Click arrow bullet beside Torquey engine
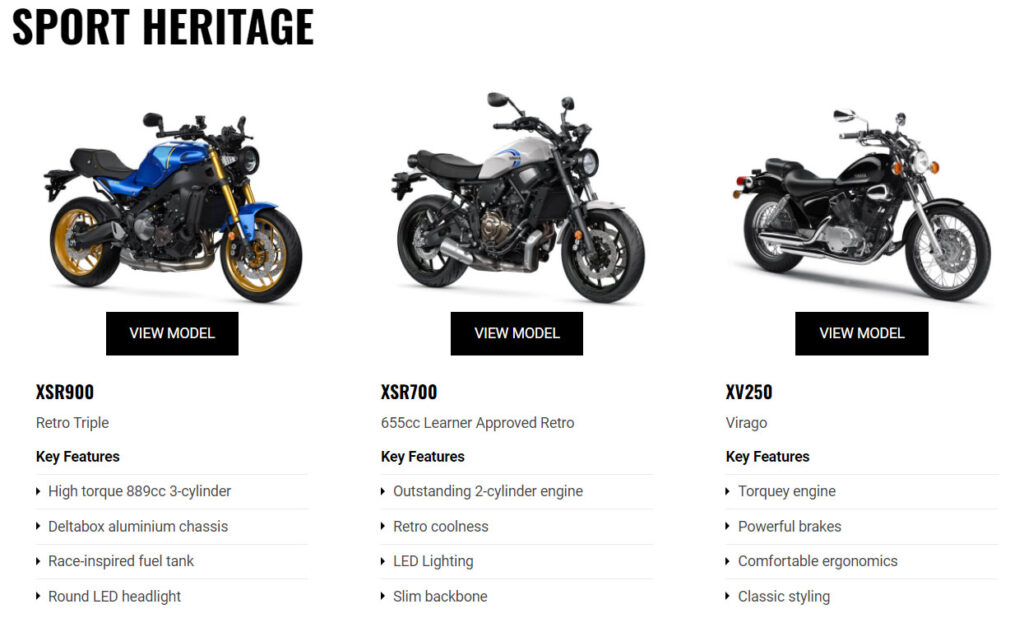This screenshot has width=1024, height=632. (728, 492)
